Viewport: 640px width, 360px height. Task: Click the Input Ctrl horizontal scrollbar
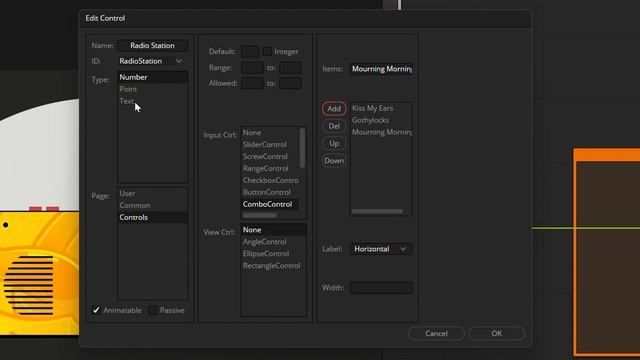point(260,215)
